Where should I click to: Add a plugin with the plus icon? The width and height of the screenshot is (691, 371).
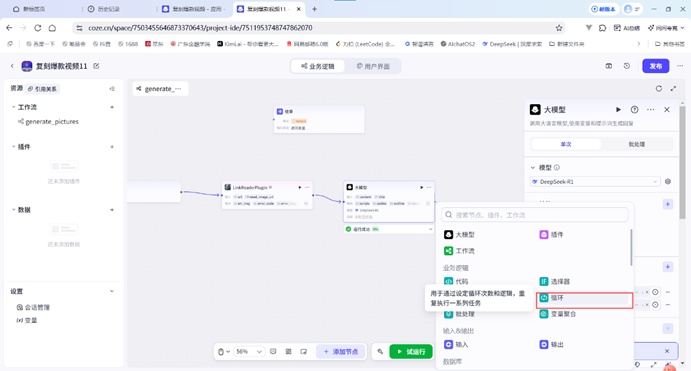click(112, 147)
